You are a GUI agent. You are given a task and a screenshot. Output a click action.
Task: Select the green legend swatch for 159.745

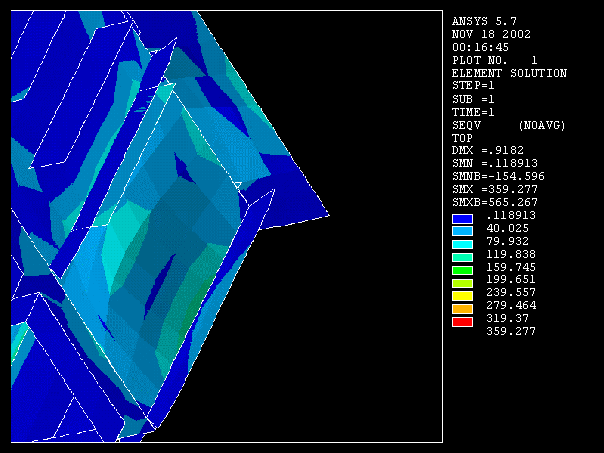click(462, 270)
